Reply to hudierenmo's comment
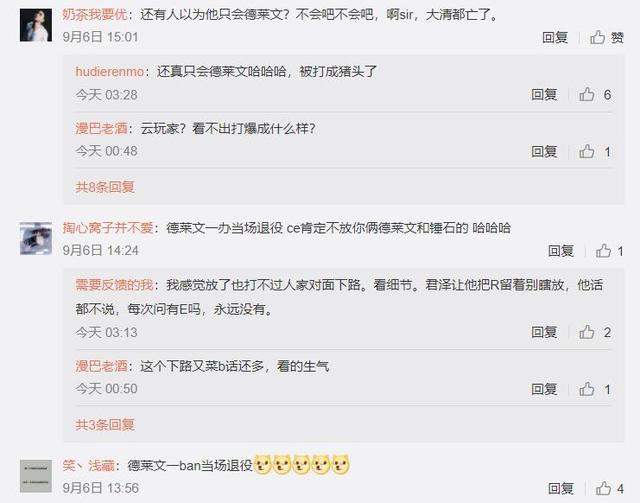This screenshot has width=640, height=503. (544, 95)
